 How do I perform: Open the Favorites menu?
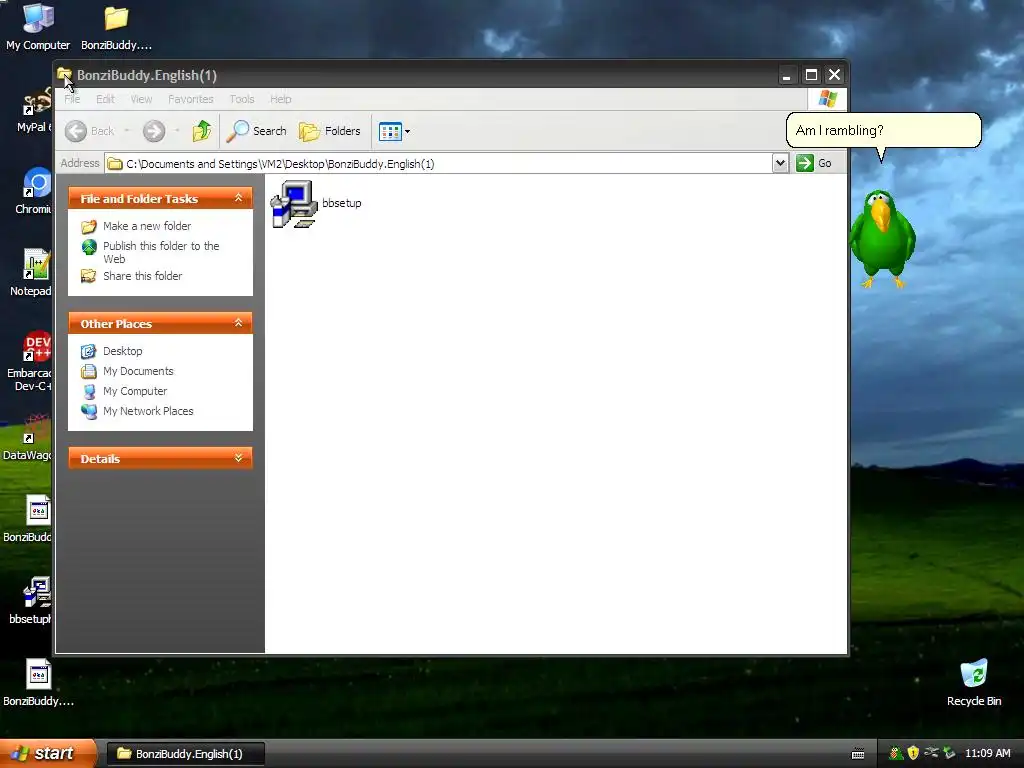pyautogui.click(x=191, y=99)
